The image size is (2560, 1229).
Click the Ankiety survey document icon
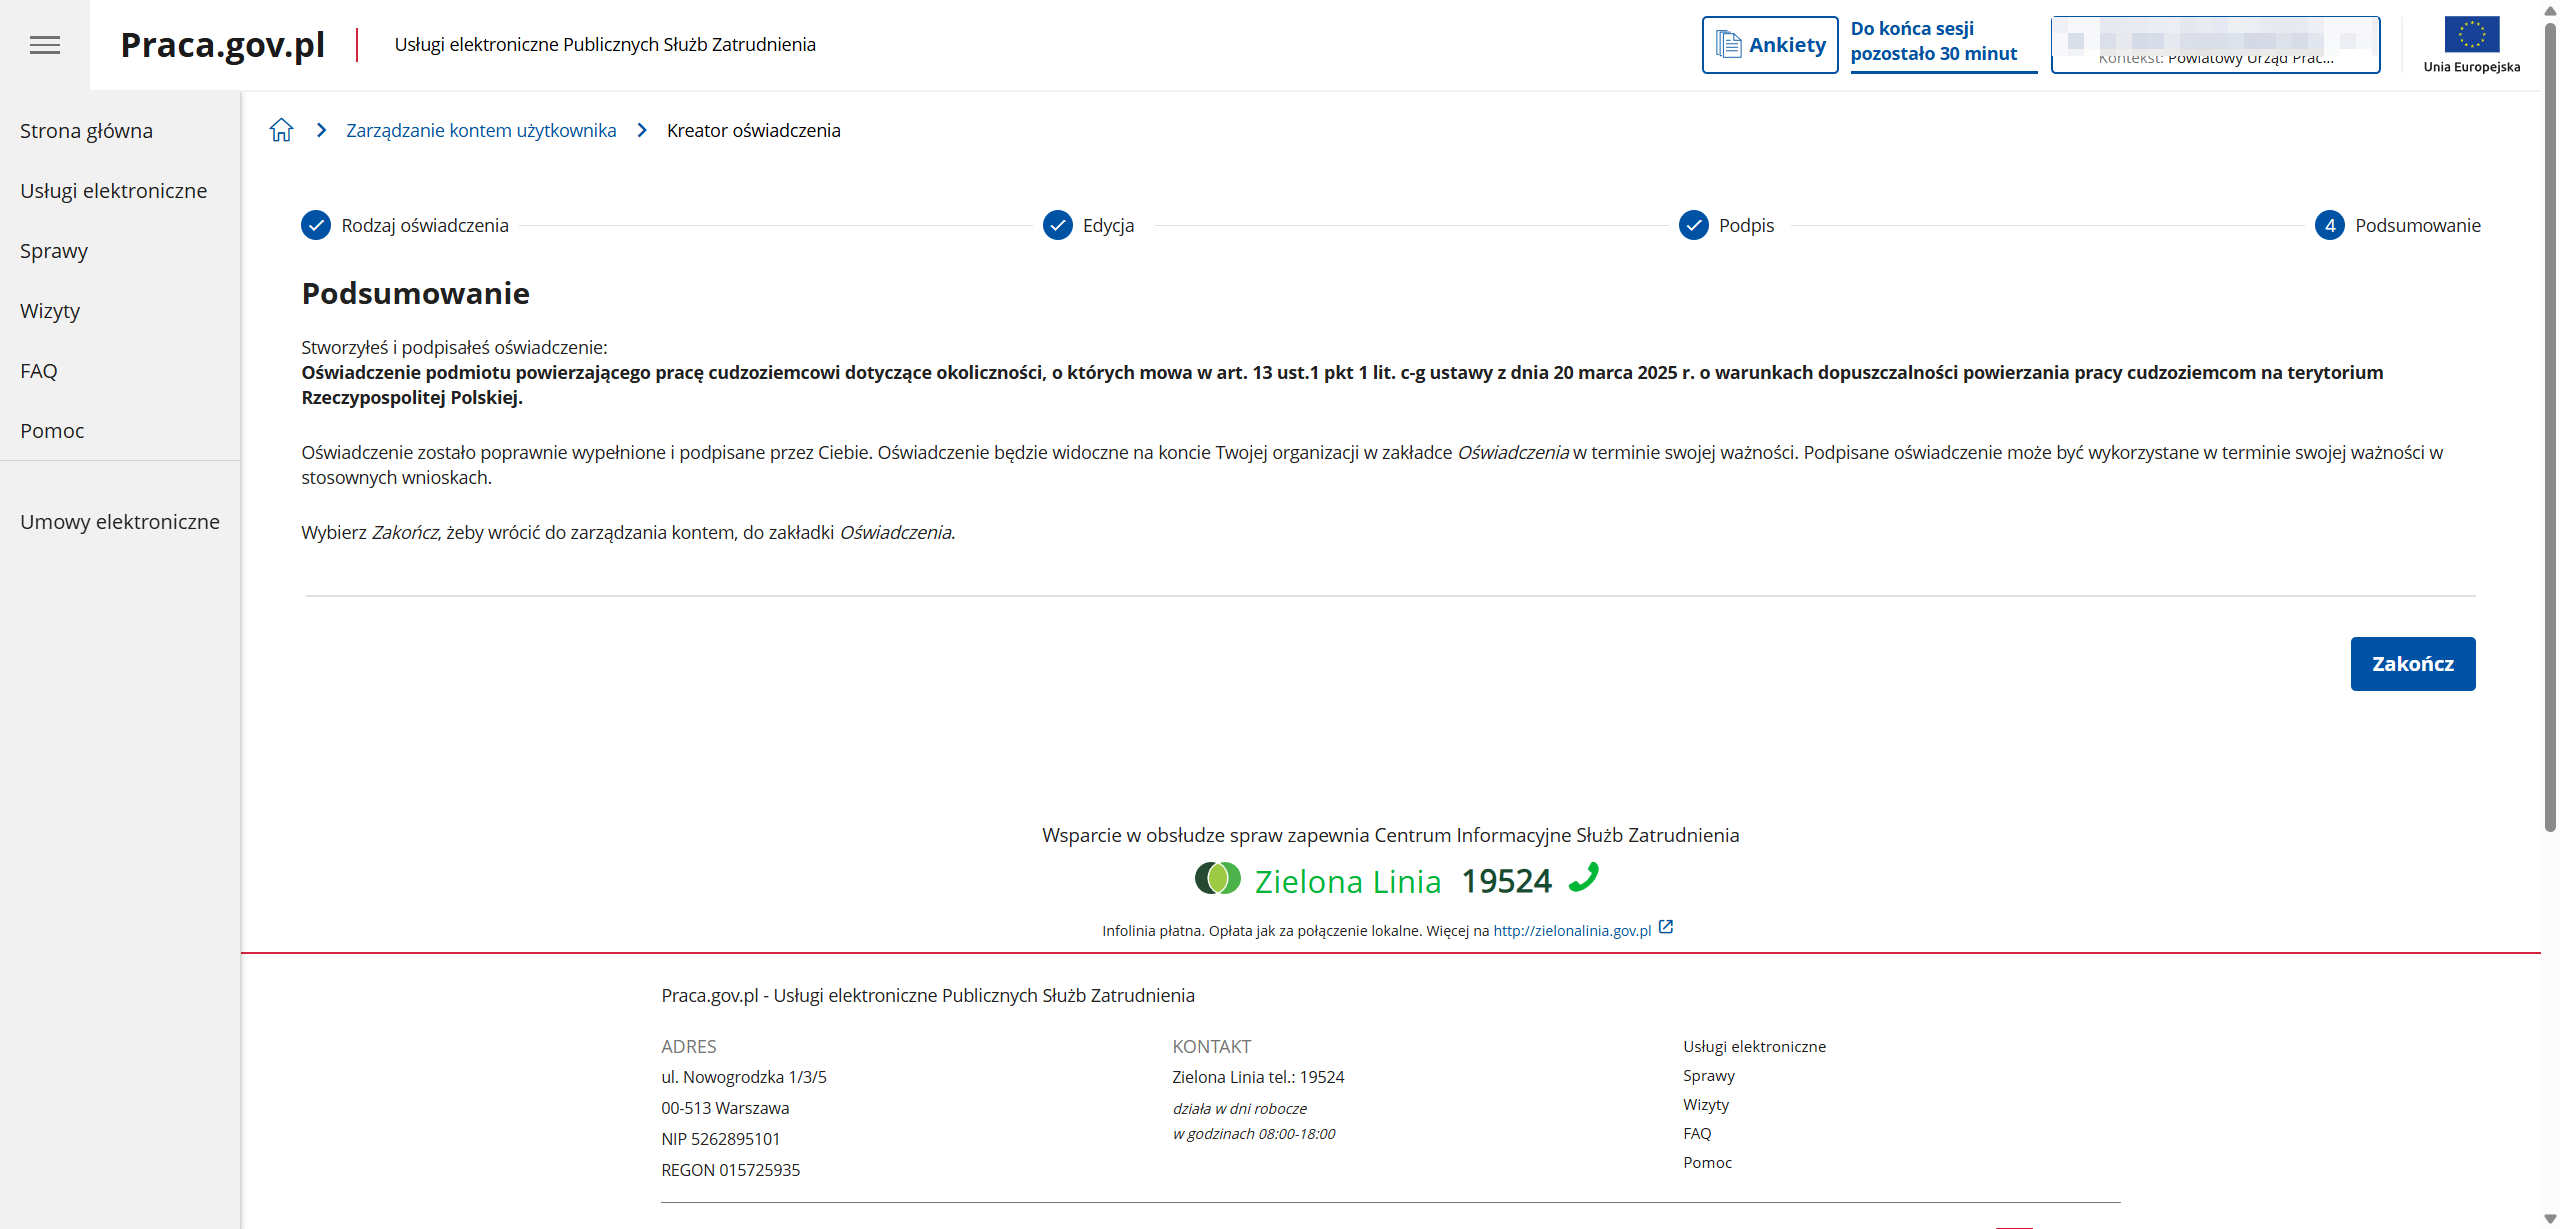point(1728,45)
